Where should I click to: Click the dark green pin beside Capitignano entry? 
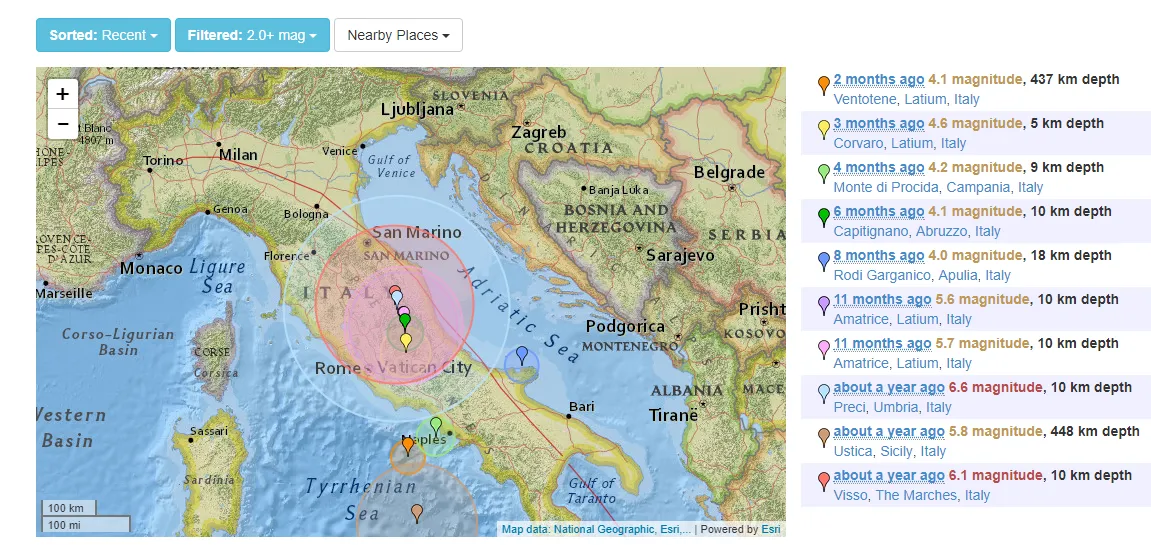[x=824, y=217]
